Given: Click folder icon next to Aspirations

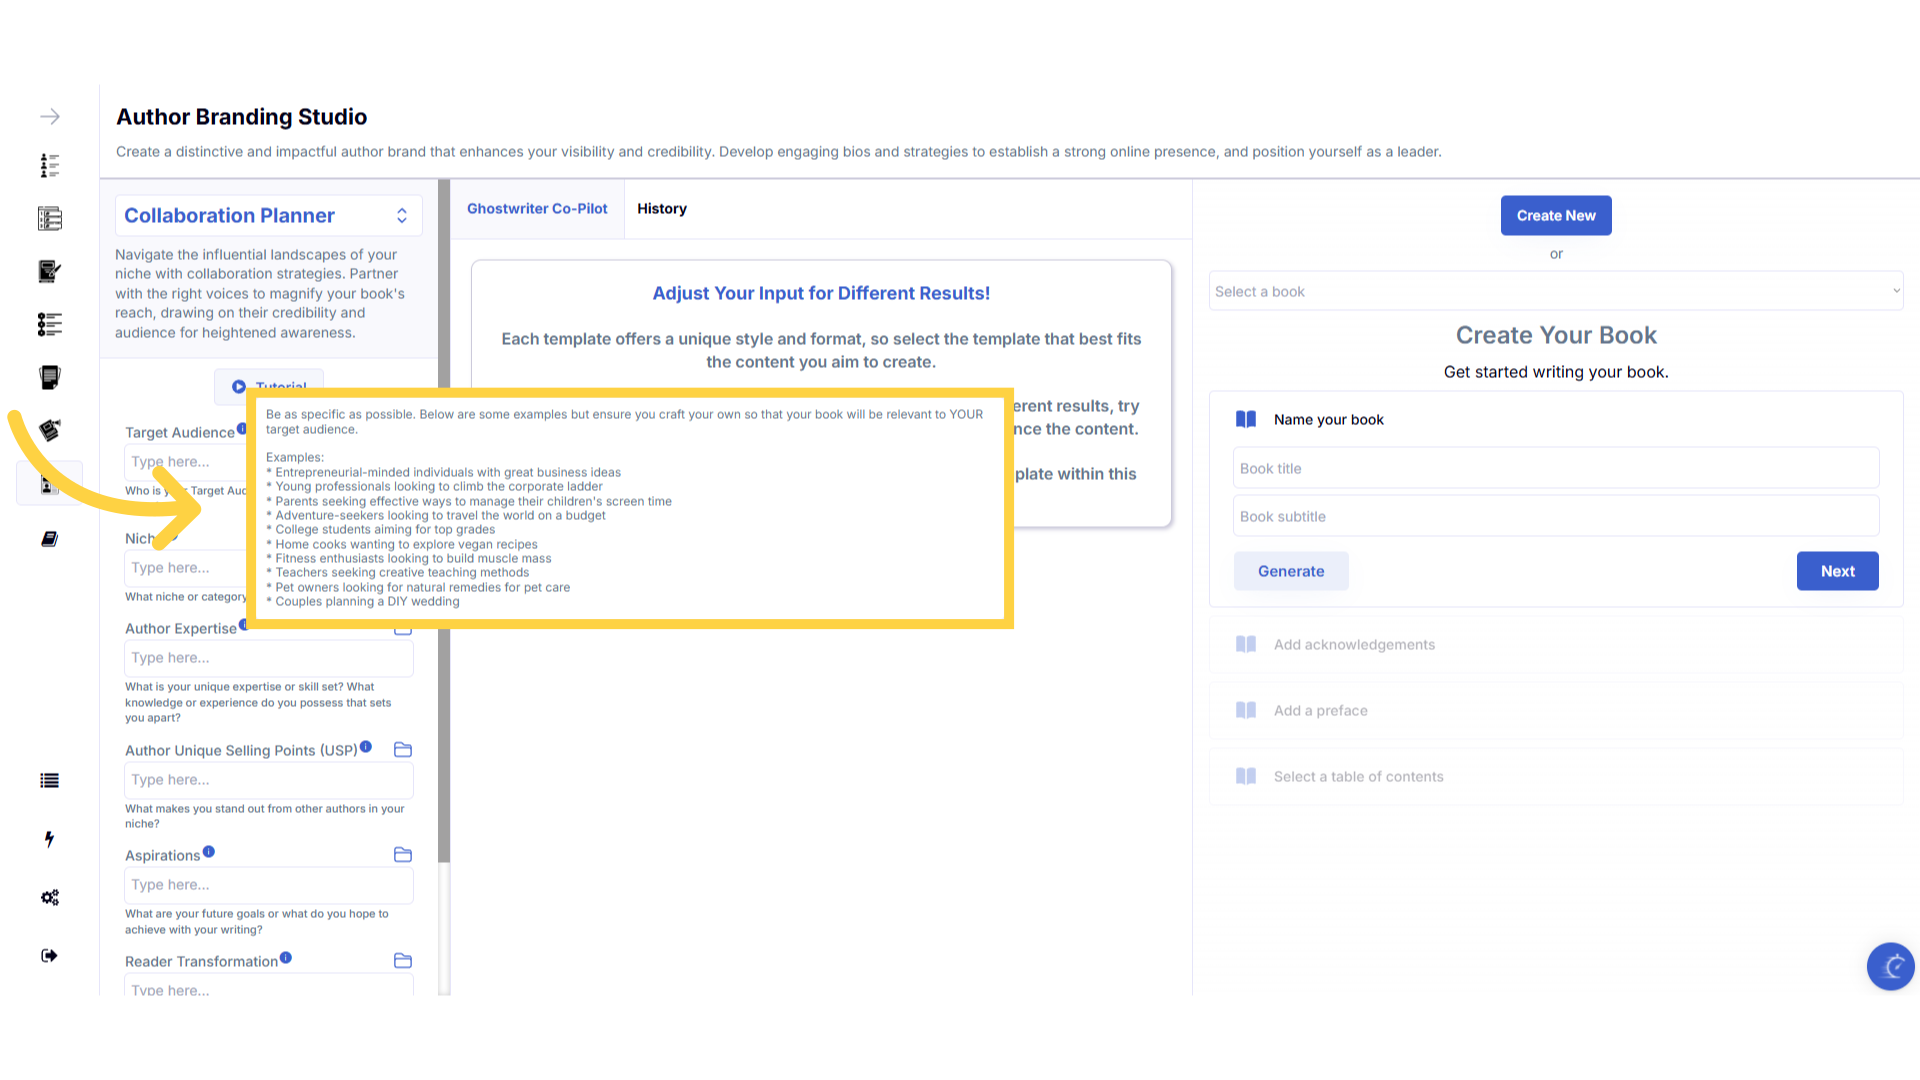Looking at the screenshot, I should pyautogui.click(x=403, y=855).
